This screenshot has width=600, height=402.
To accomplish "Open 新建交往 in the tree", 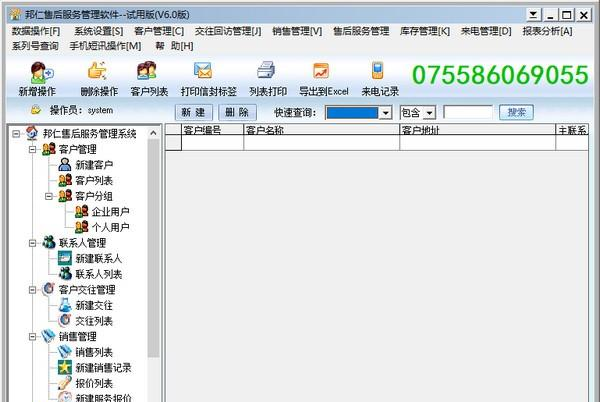I will [94, 305].
